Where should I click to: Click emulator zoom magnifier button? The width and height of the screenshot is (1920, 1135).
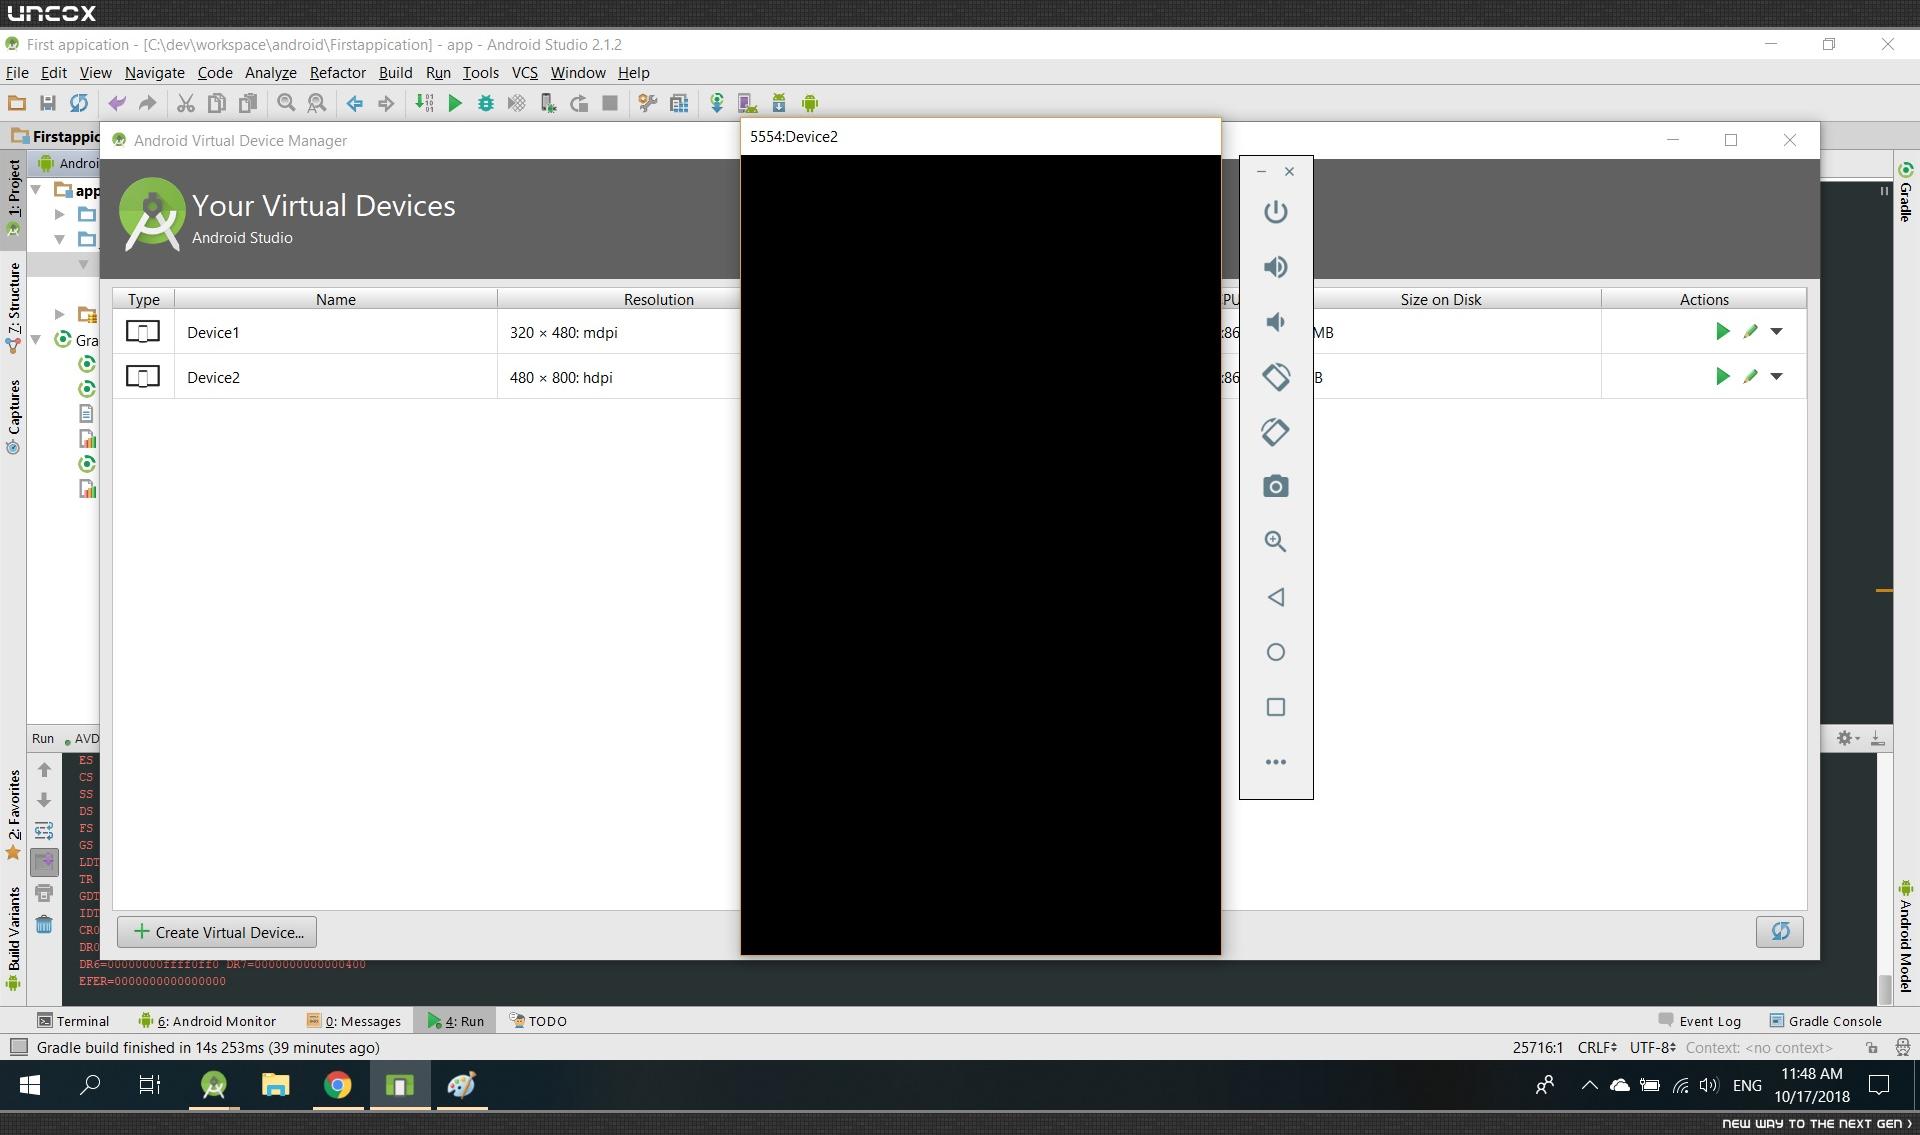[x=1275, y=542]
